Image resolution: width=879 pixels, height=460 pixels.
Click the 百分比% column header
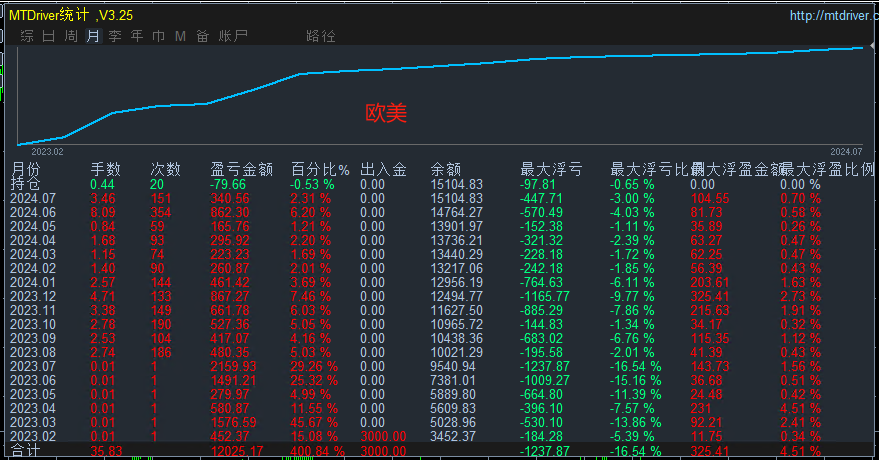click(x=320, y=169)
